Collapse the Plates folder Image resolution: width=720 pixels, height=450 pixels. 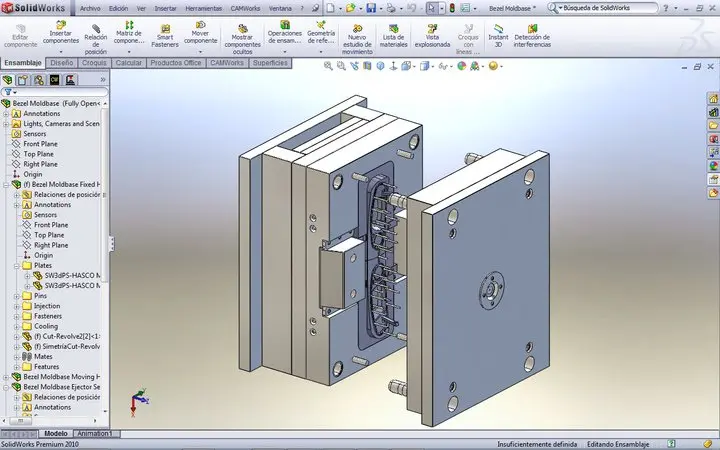[16, 265]
